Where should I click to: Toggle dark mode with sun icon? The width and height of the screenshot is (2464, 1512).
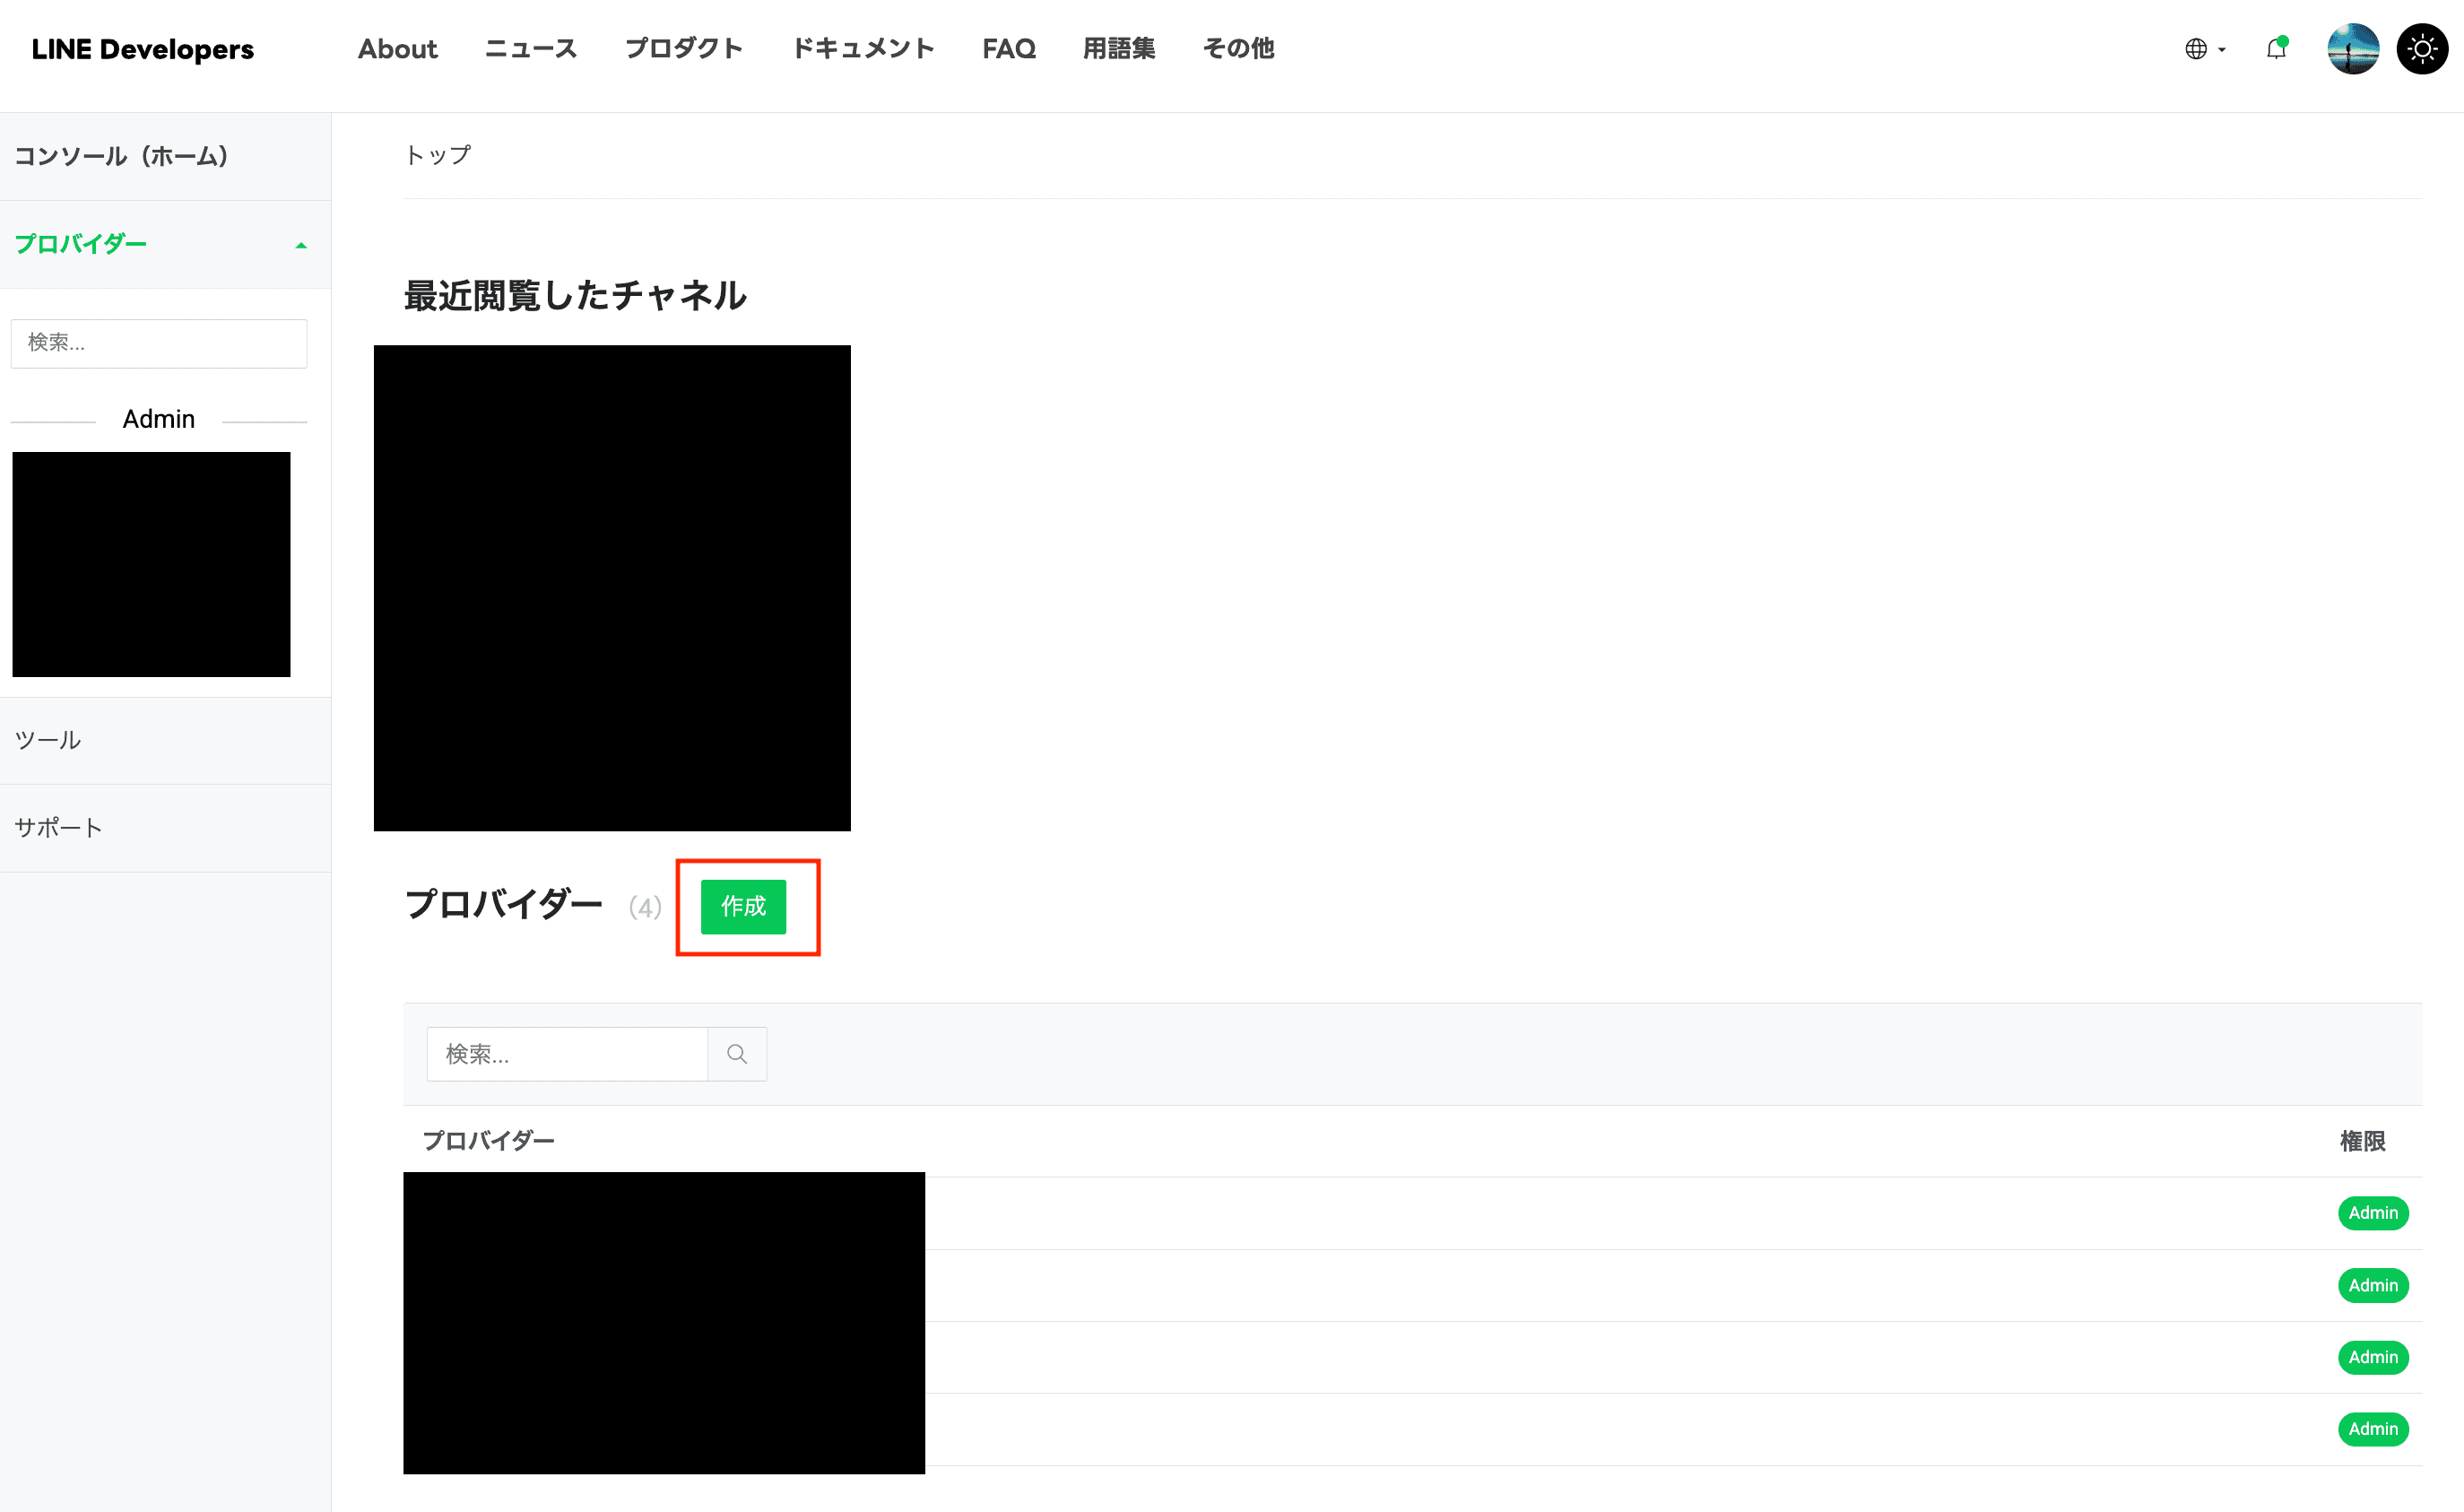pos(2421,49)
